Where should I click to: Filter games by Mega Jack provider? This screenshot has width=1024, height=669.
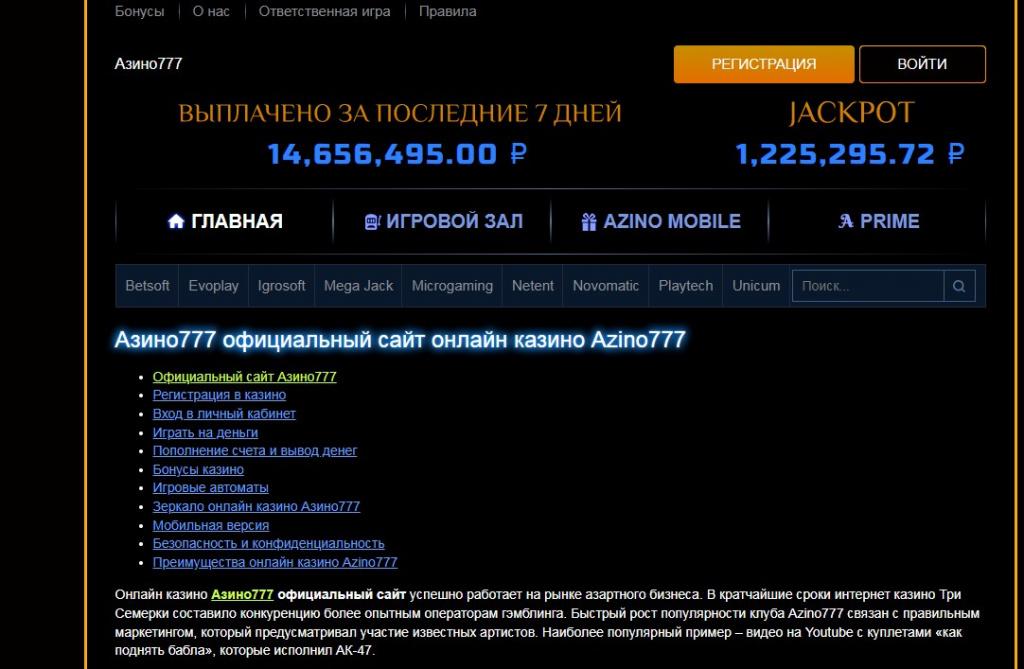(359, 286)
